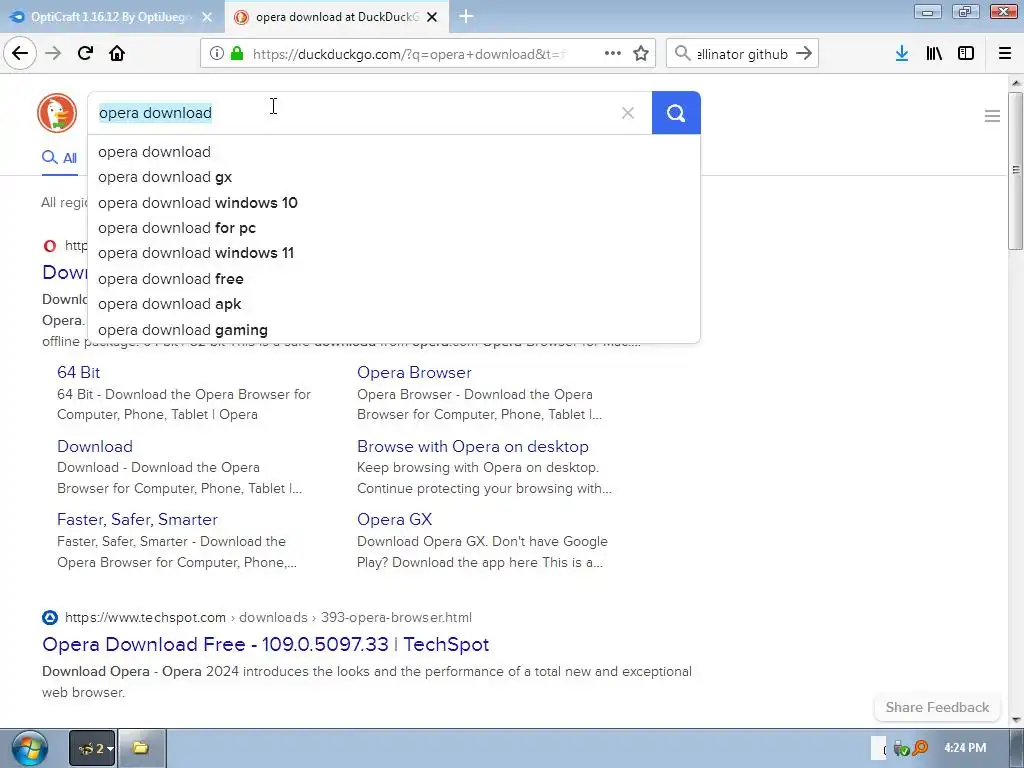Select the All results tab
The height and width of the screenshot is (768, 1024).
(x=59, y=158)
